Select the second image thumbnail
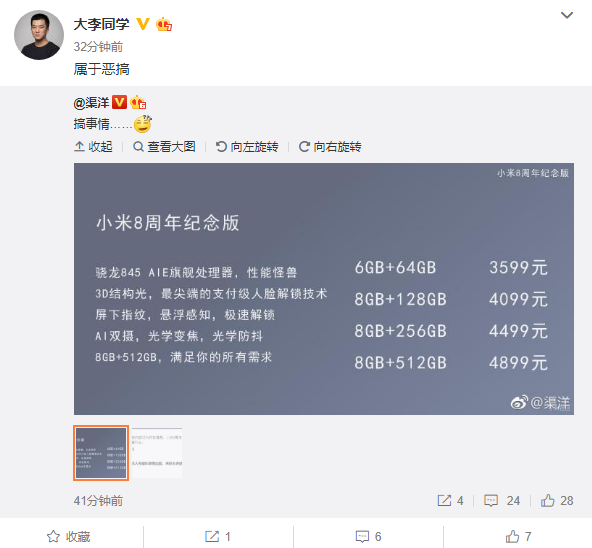The height and width of the screenshot is (548, 592). click(x=157, y=453)
